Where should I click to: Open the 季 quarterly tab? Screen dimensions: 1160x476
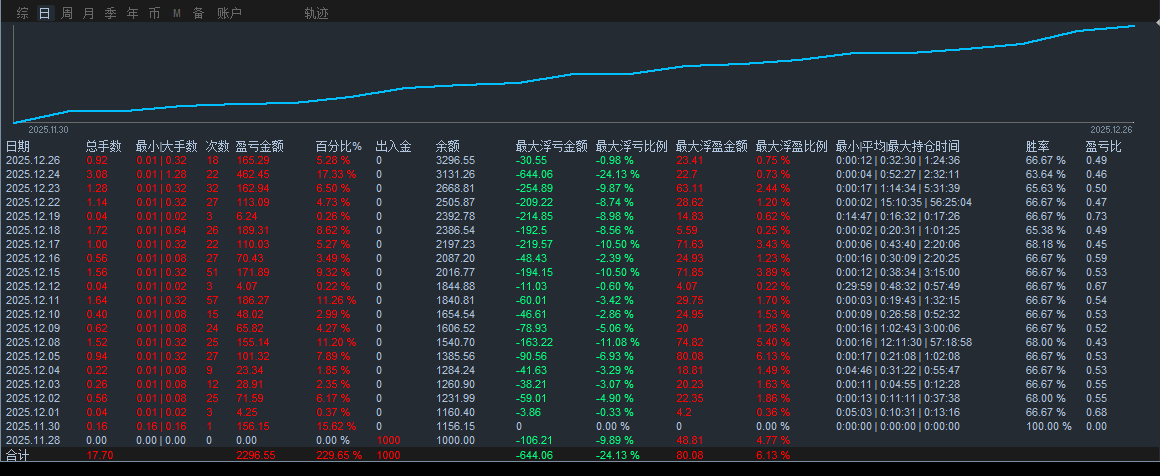tap(111, 13)
